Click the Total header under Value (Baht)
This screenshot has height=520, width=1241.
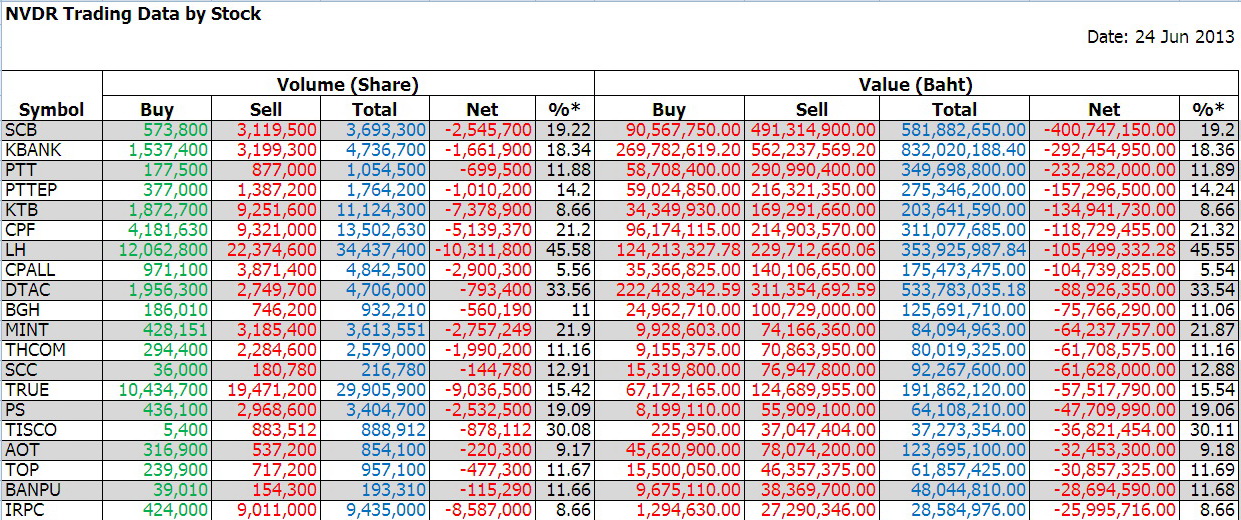point(954,110)
